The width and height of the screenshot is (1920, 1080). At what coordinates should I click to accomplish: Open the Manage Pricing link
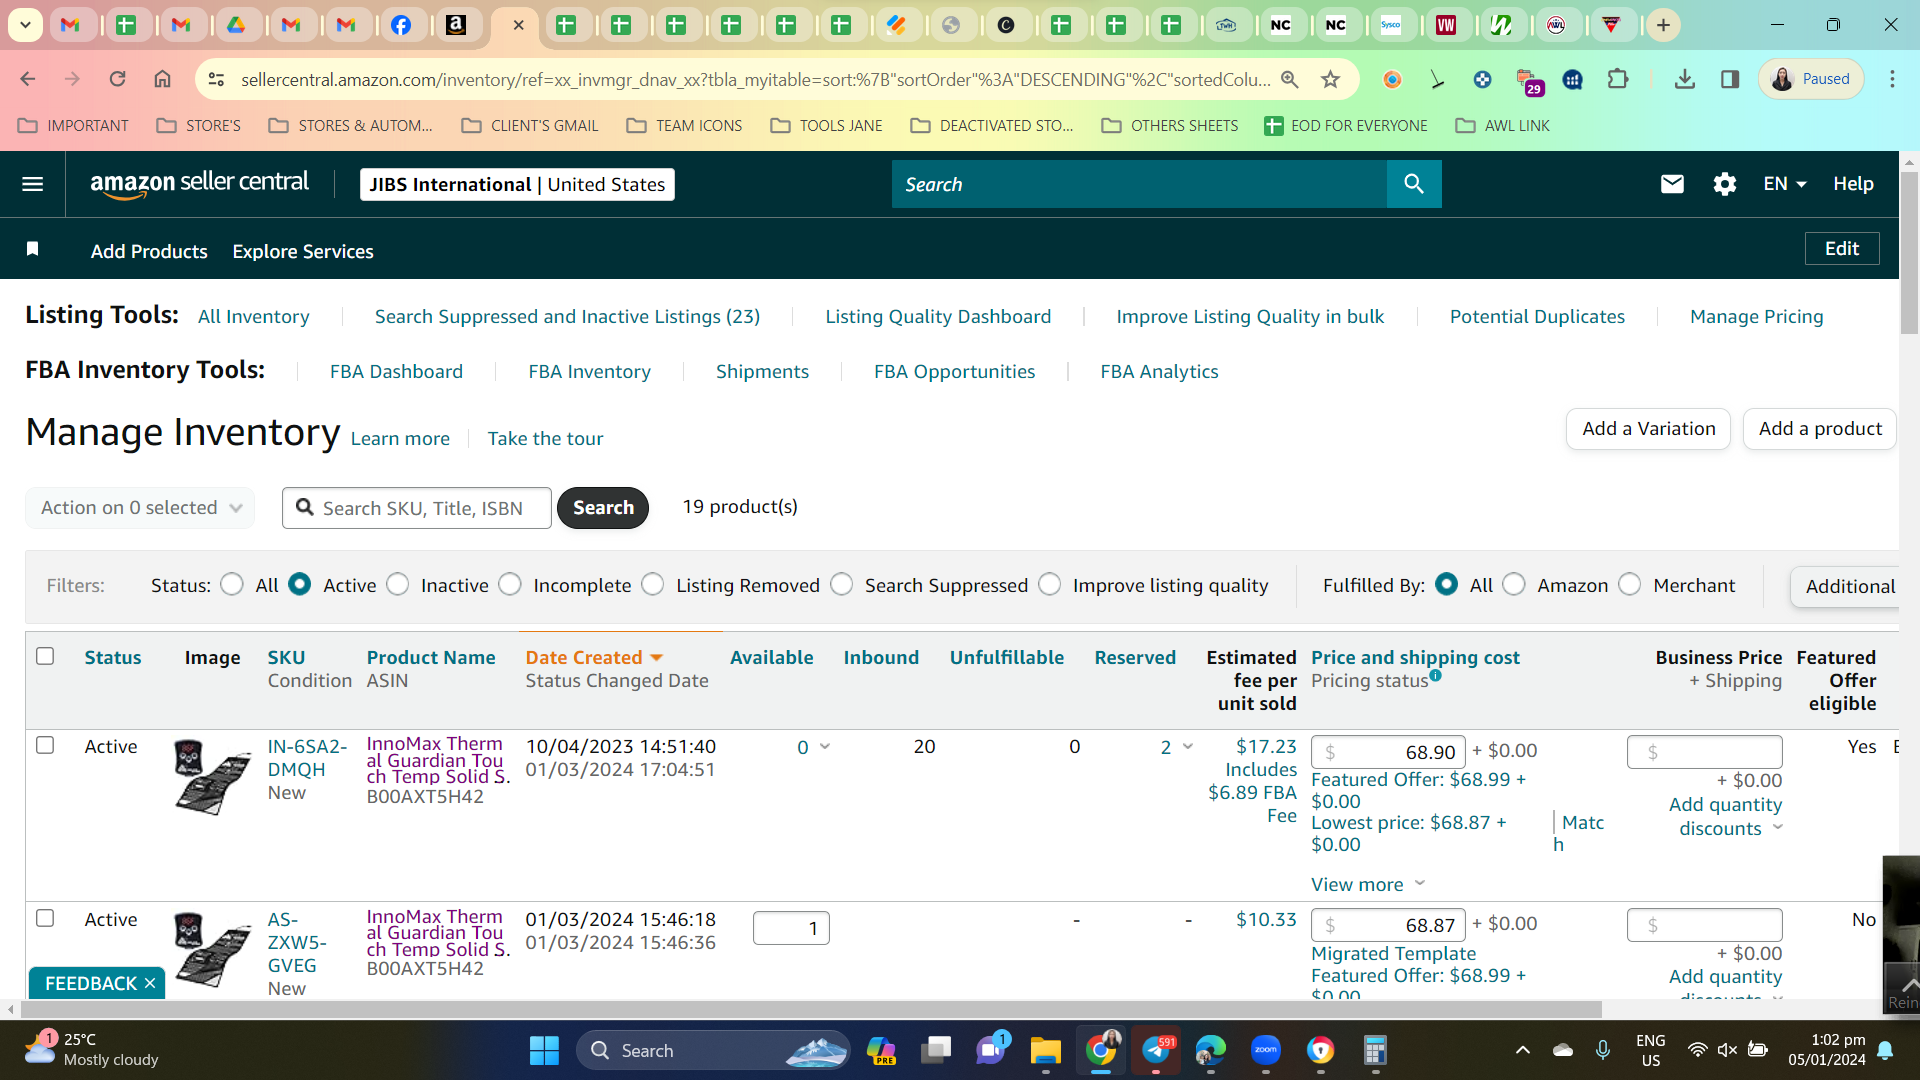1756,316
